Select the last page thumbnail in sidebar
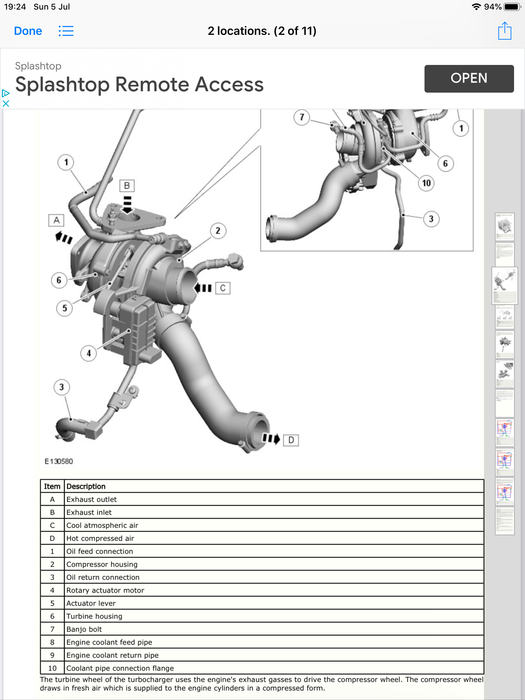This screenshot has height=700, width=525. click(x=504, y=521)
